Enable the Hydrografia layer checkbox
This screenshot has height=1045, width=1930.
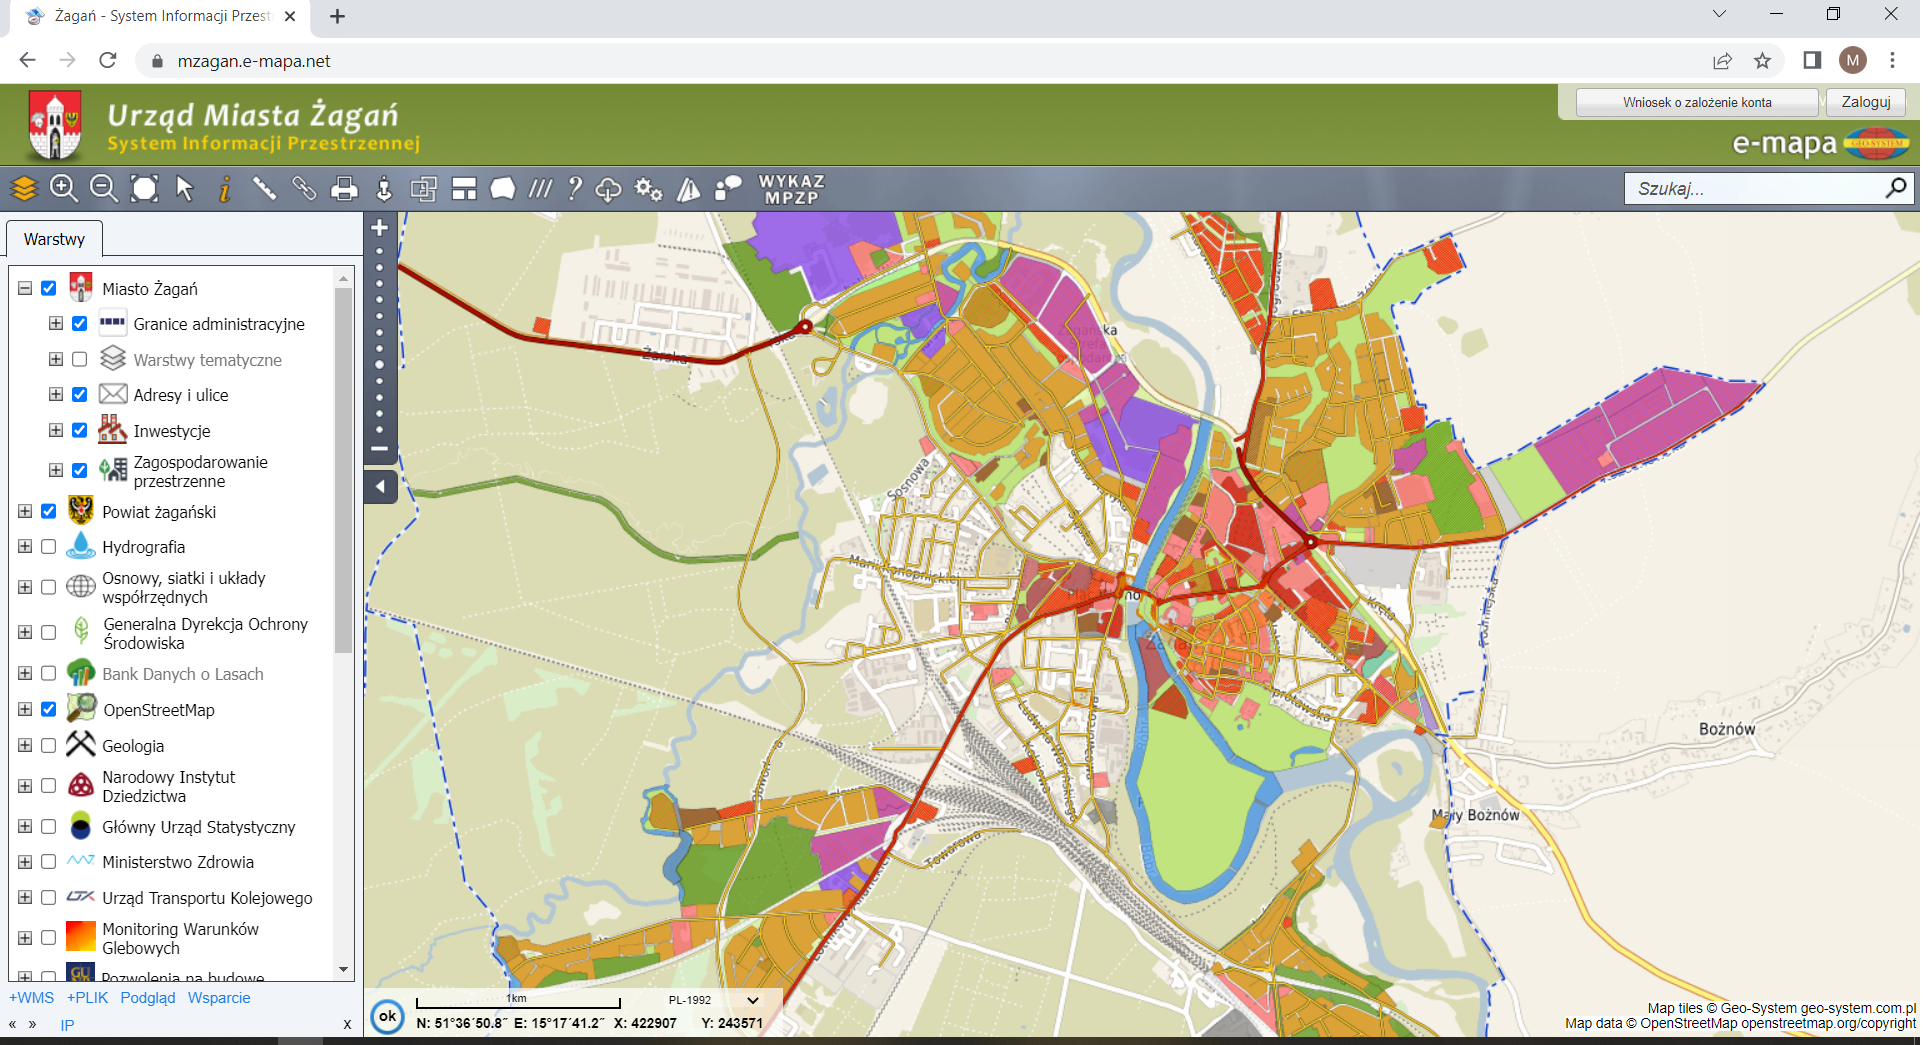click(x=48, y=547)
